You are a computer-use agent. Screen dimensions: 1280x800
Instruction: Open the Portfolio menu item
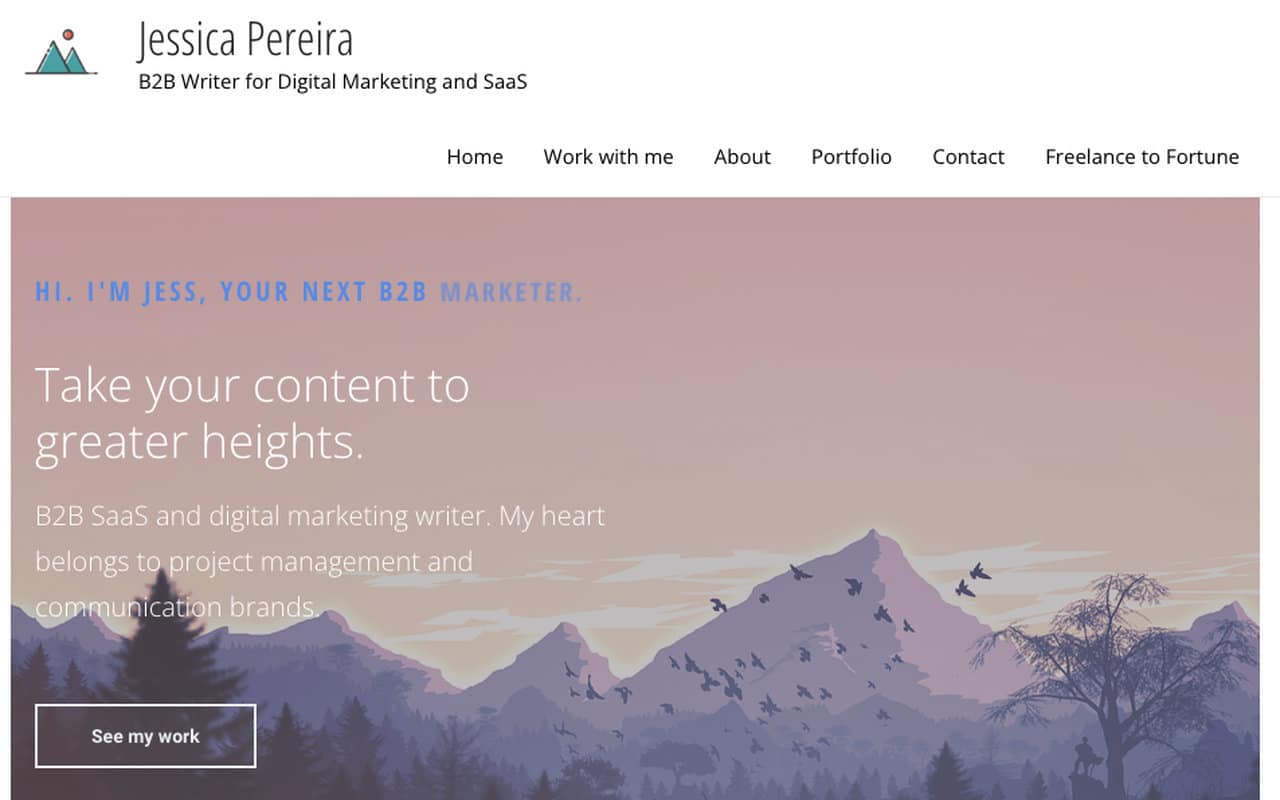tap(851, 157)
